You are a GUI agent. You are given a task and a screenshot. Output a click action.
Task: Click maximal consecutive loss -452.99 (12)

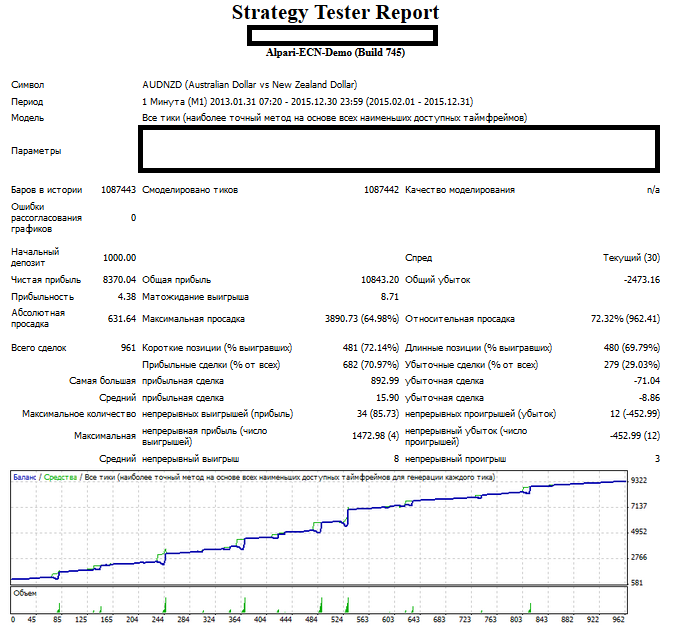click(635, 436)
